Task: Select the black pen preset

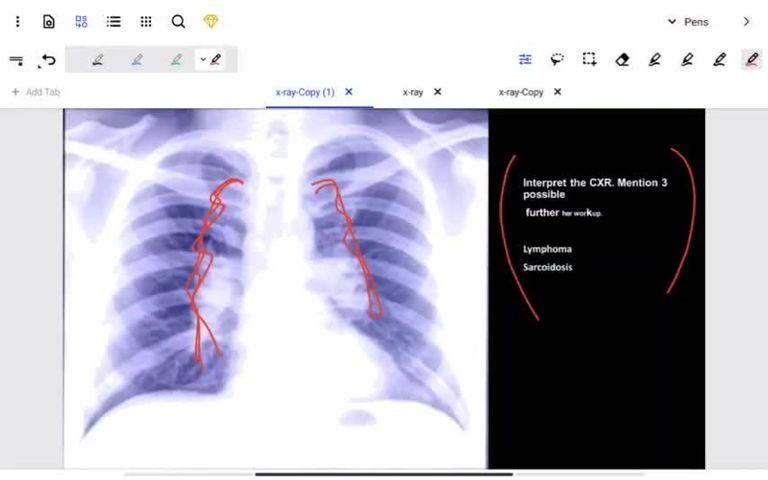Action: 98,60
